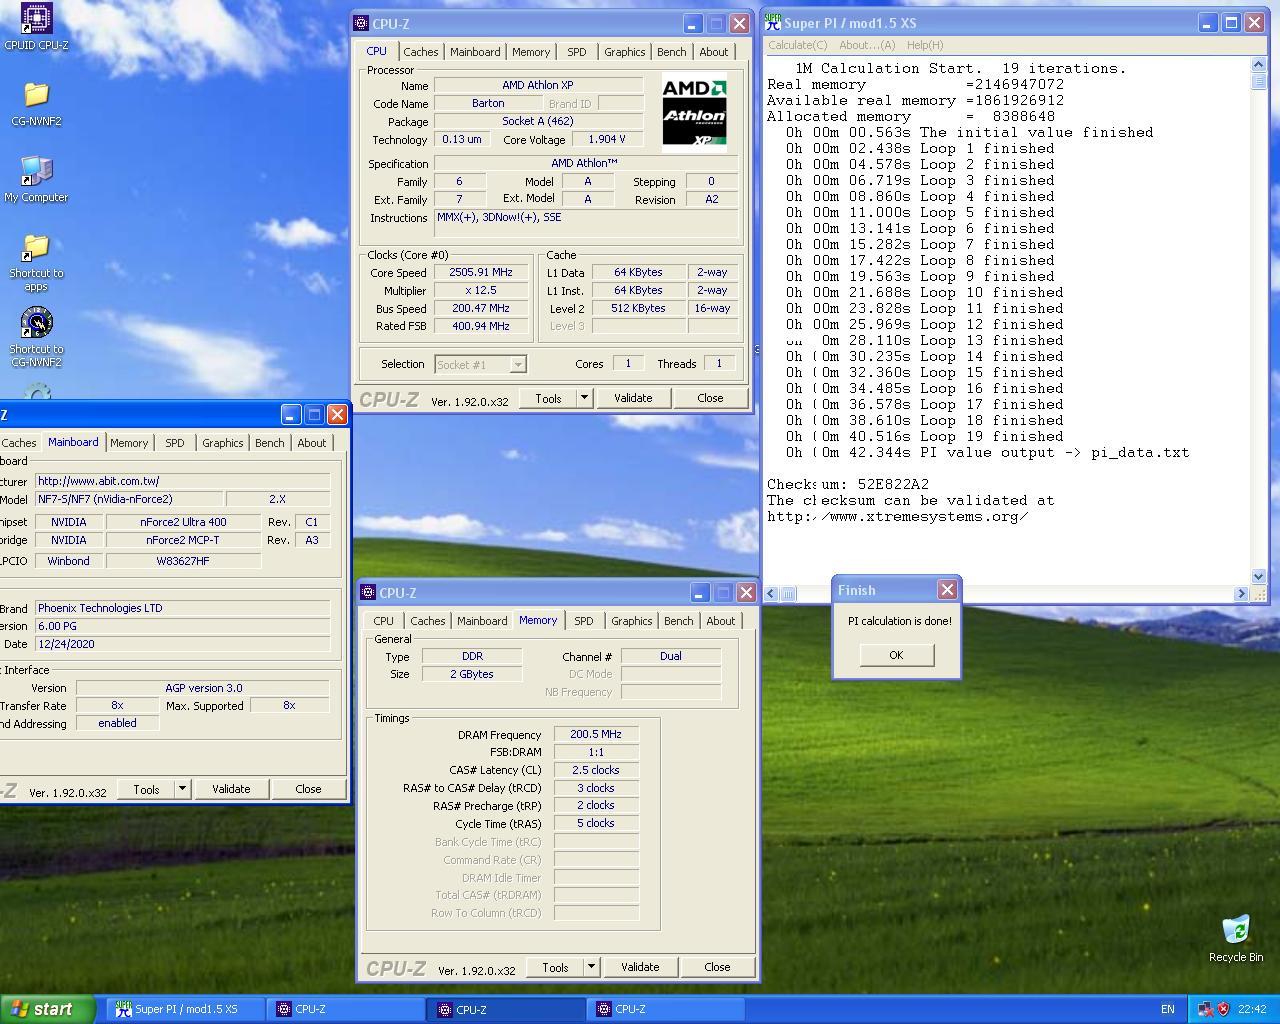The height and width of the screenshot is (1024, 1280).
Task: Open the About tab in the CPU window
Action: (714, 52)
